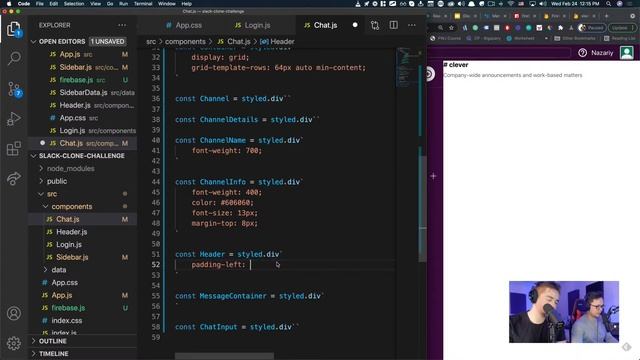This screenshot has height=360, width=640.
Task: Open Explorer more actions ellipsis
Action: pyautogui.click(x=122, y=25)
